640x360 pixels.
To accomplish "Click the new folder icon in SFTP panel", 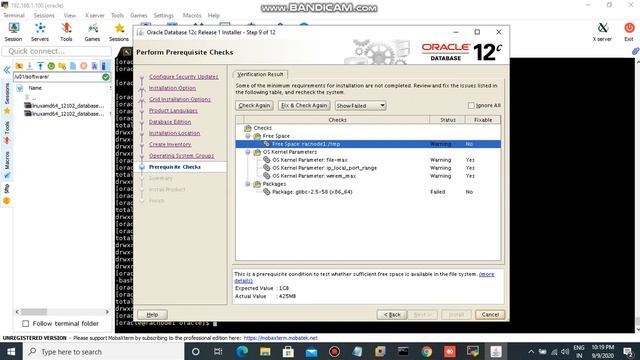I will (x=62, y=66).
